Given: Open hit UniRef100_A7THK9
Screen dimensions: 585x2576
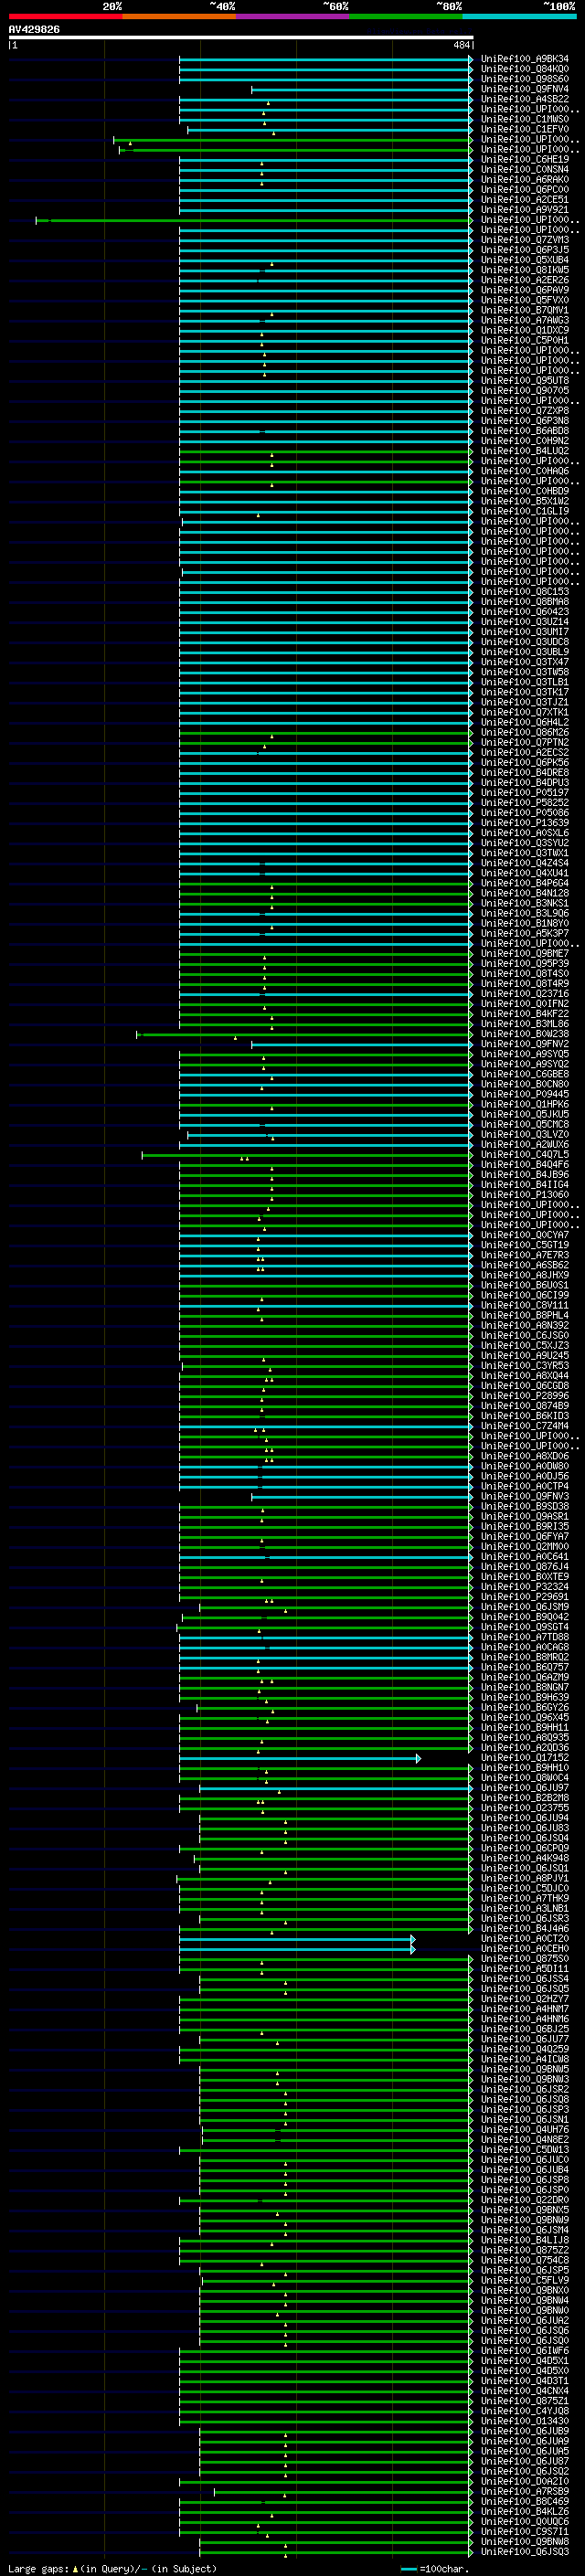Looking at the screenshot, I should (525, 1898).
